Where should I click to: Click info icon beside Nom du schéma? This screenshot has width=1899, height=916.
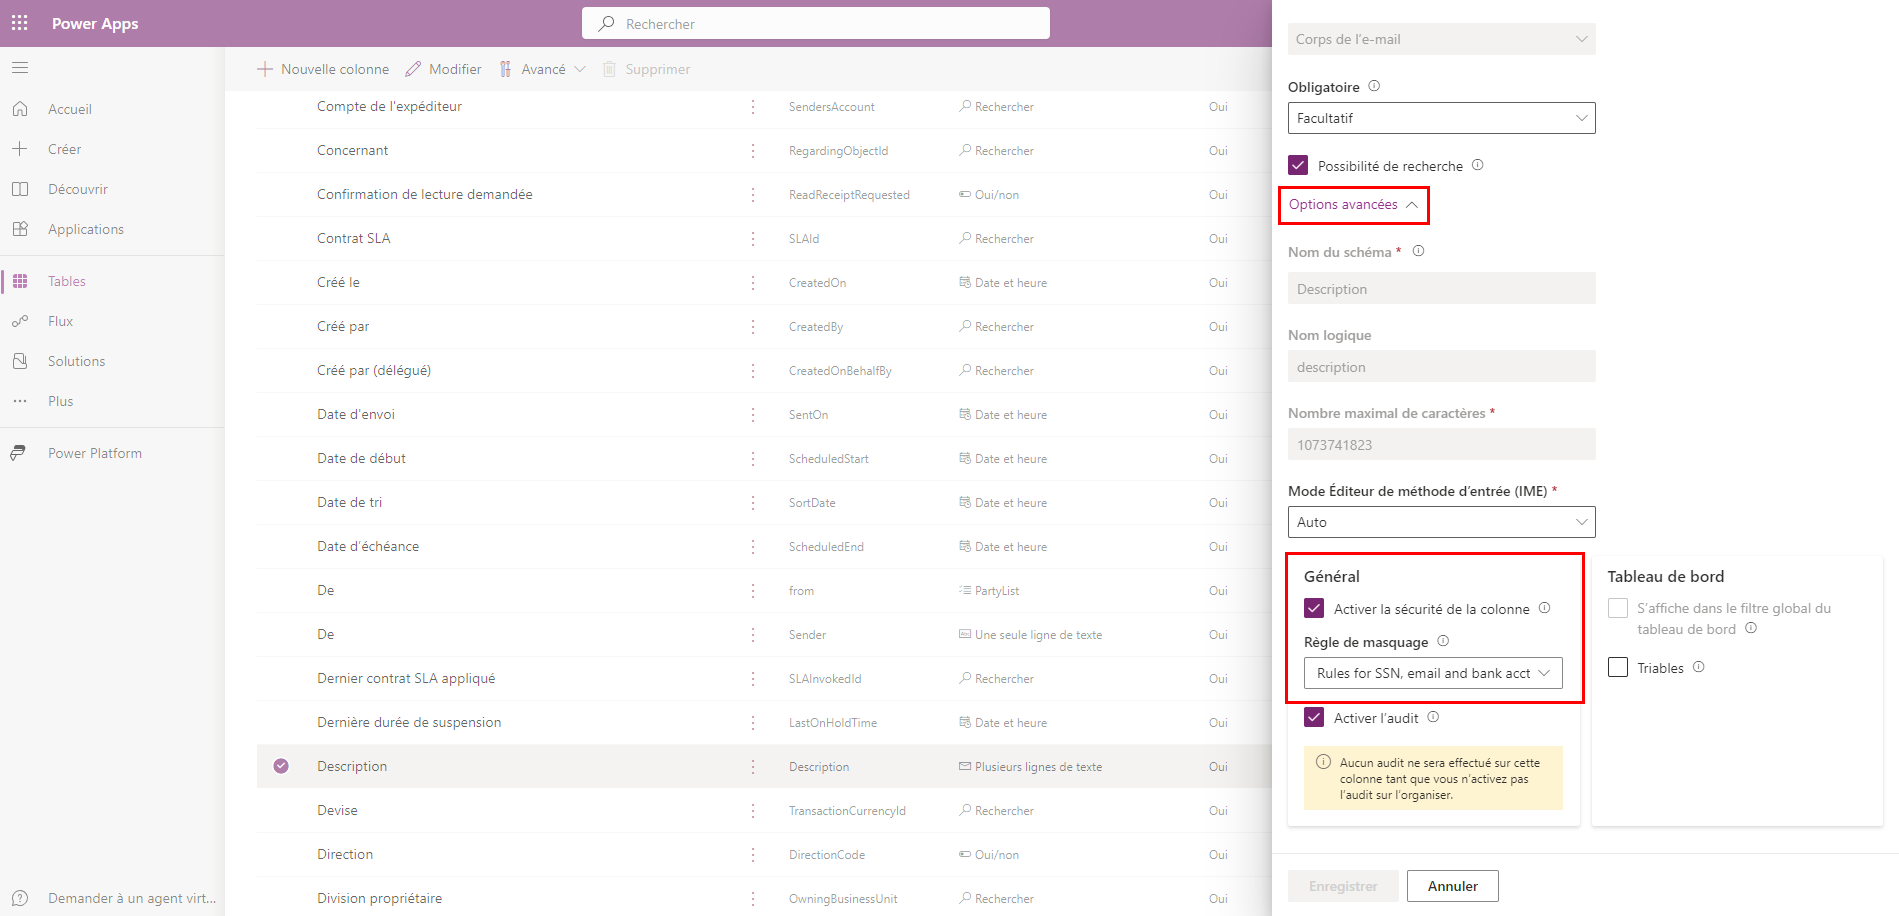(1418, 251)
